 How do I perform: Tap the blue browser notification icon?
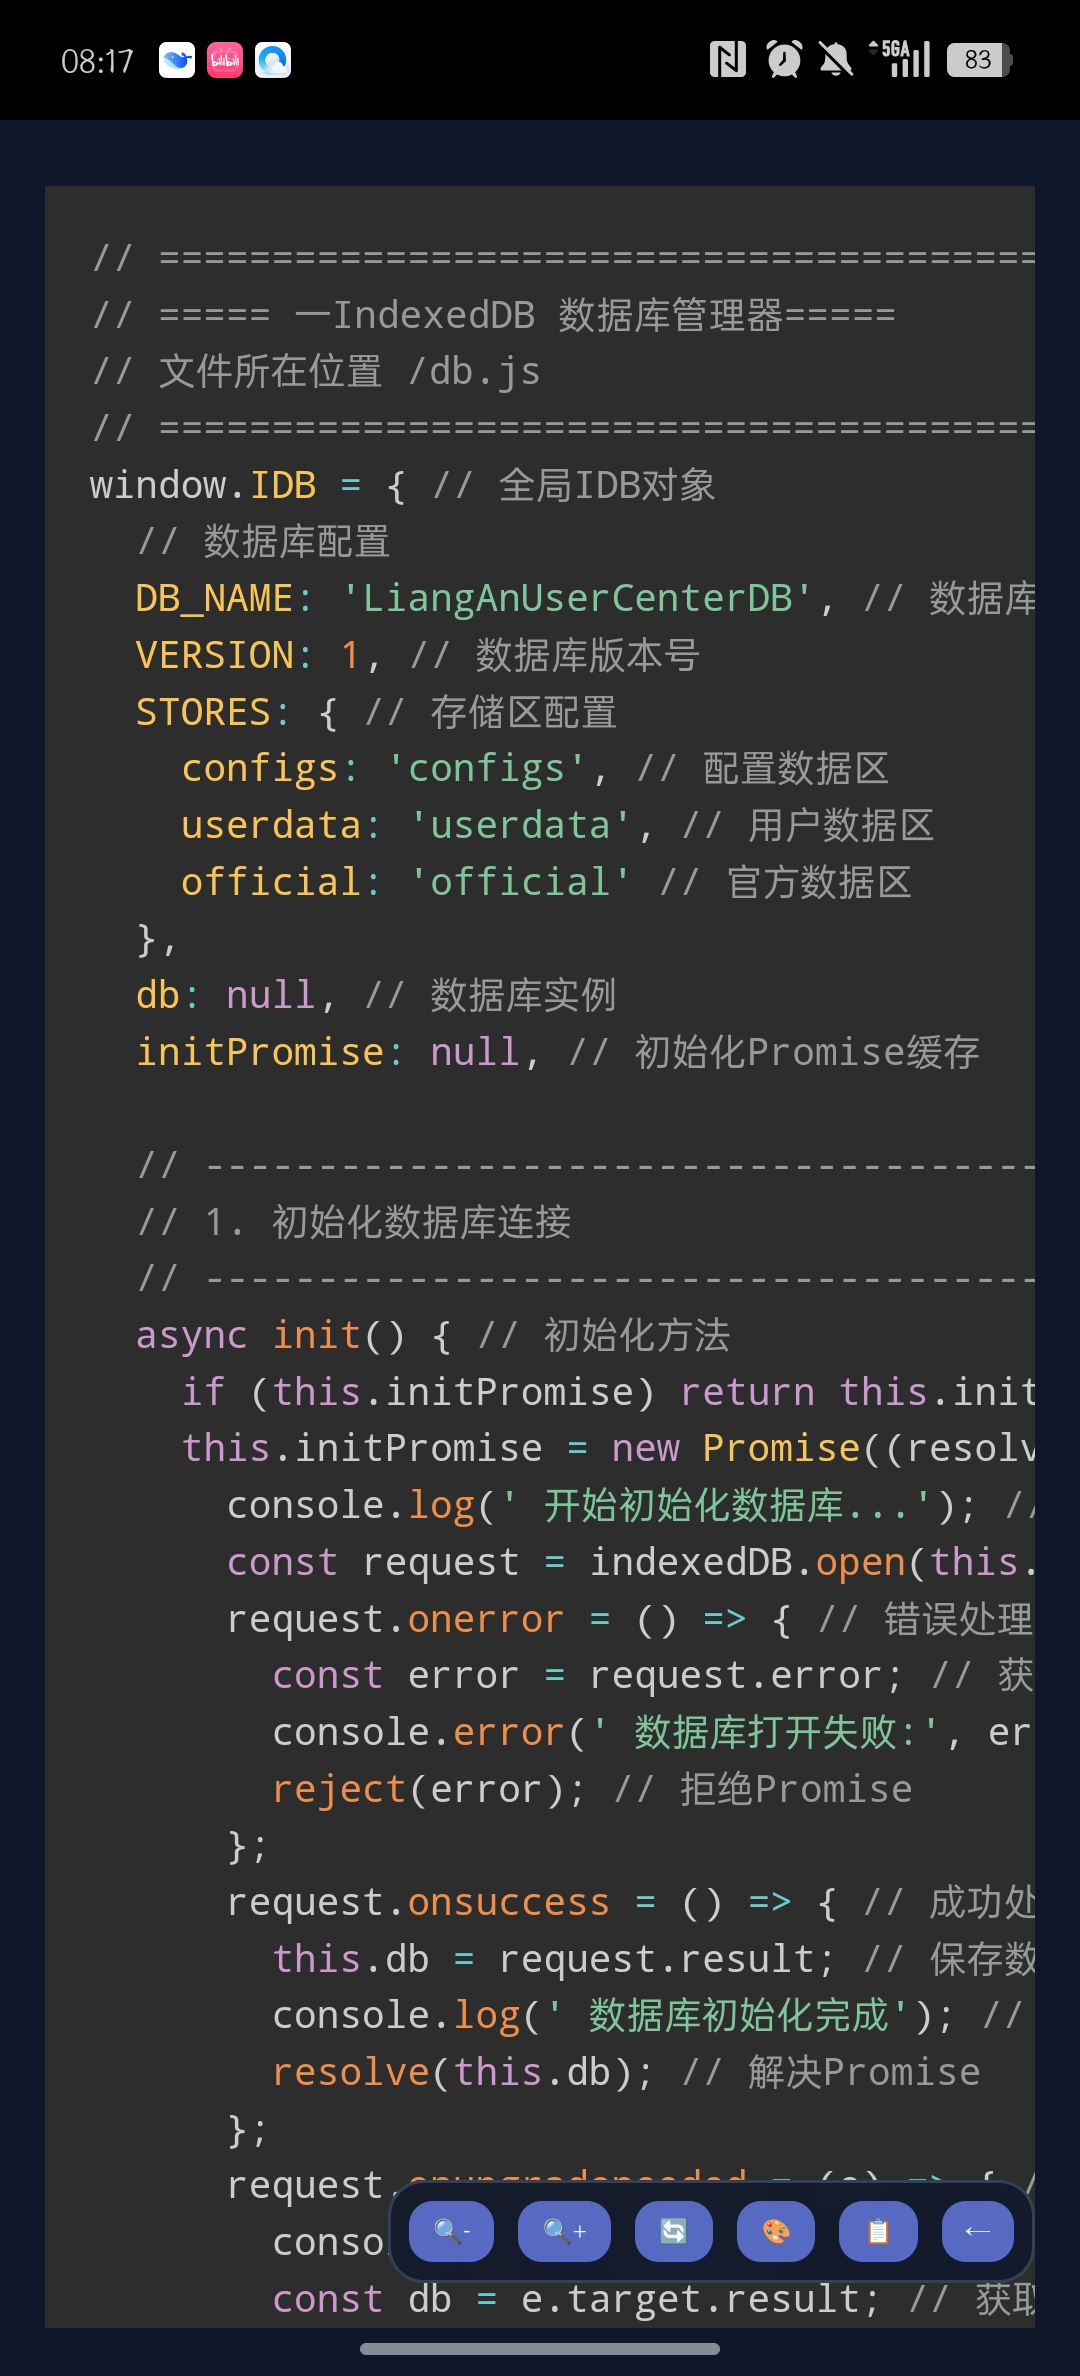tap(273, 60)
